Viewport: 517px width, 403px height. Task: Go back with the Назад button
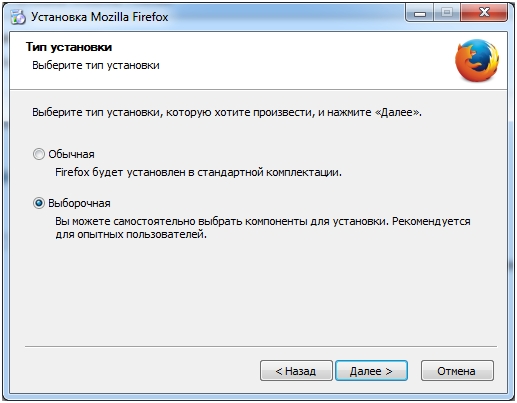[296, 370]
